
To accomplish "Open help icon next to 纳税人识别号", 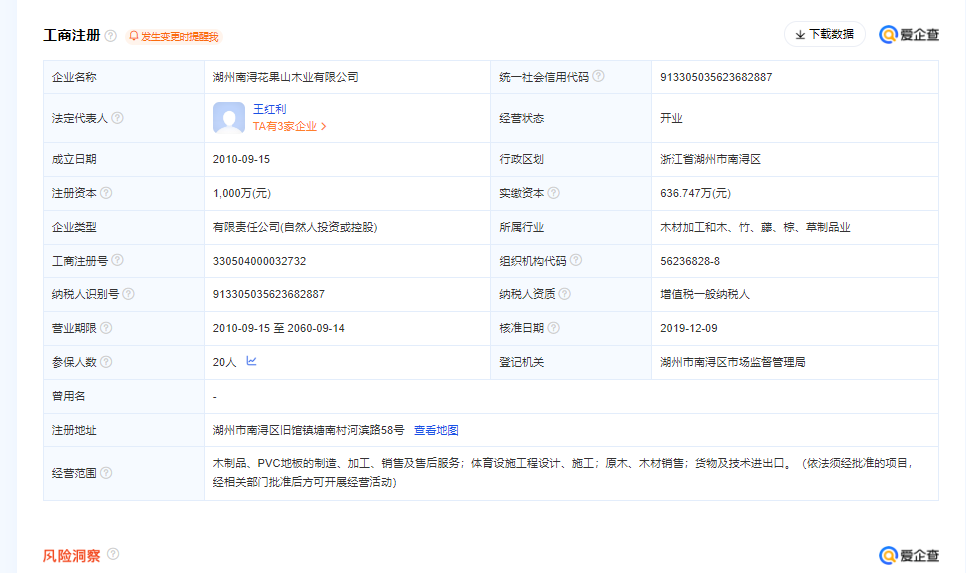I will point(128,294).
